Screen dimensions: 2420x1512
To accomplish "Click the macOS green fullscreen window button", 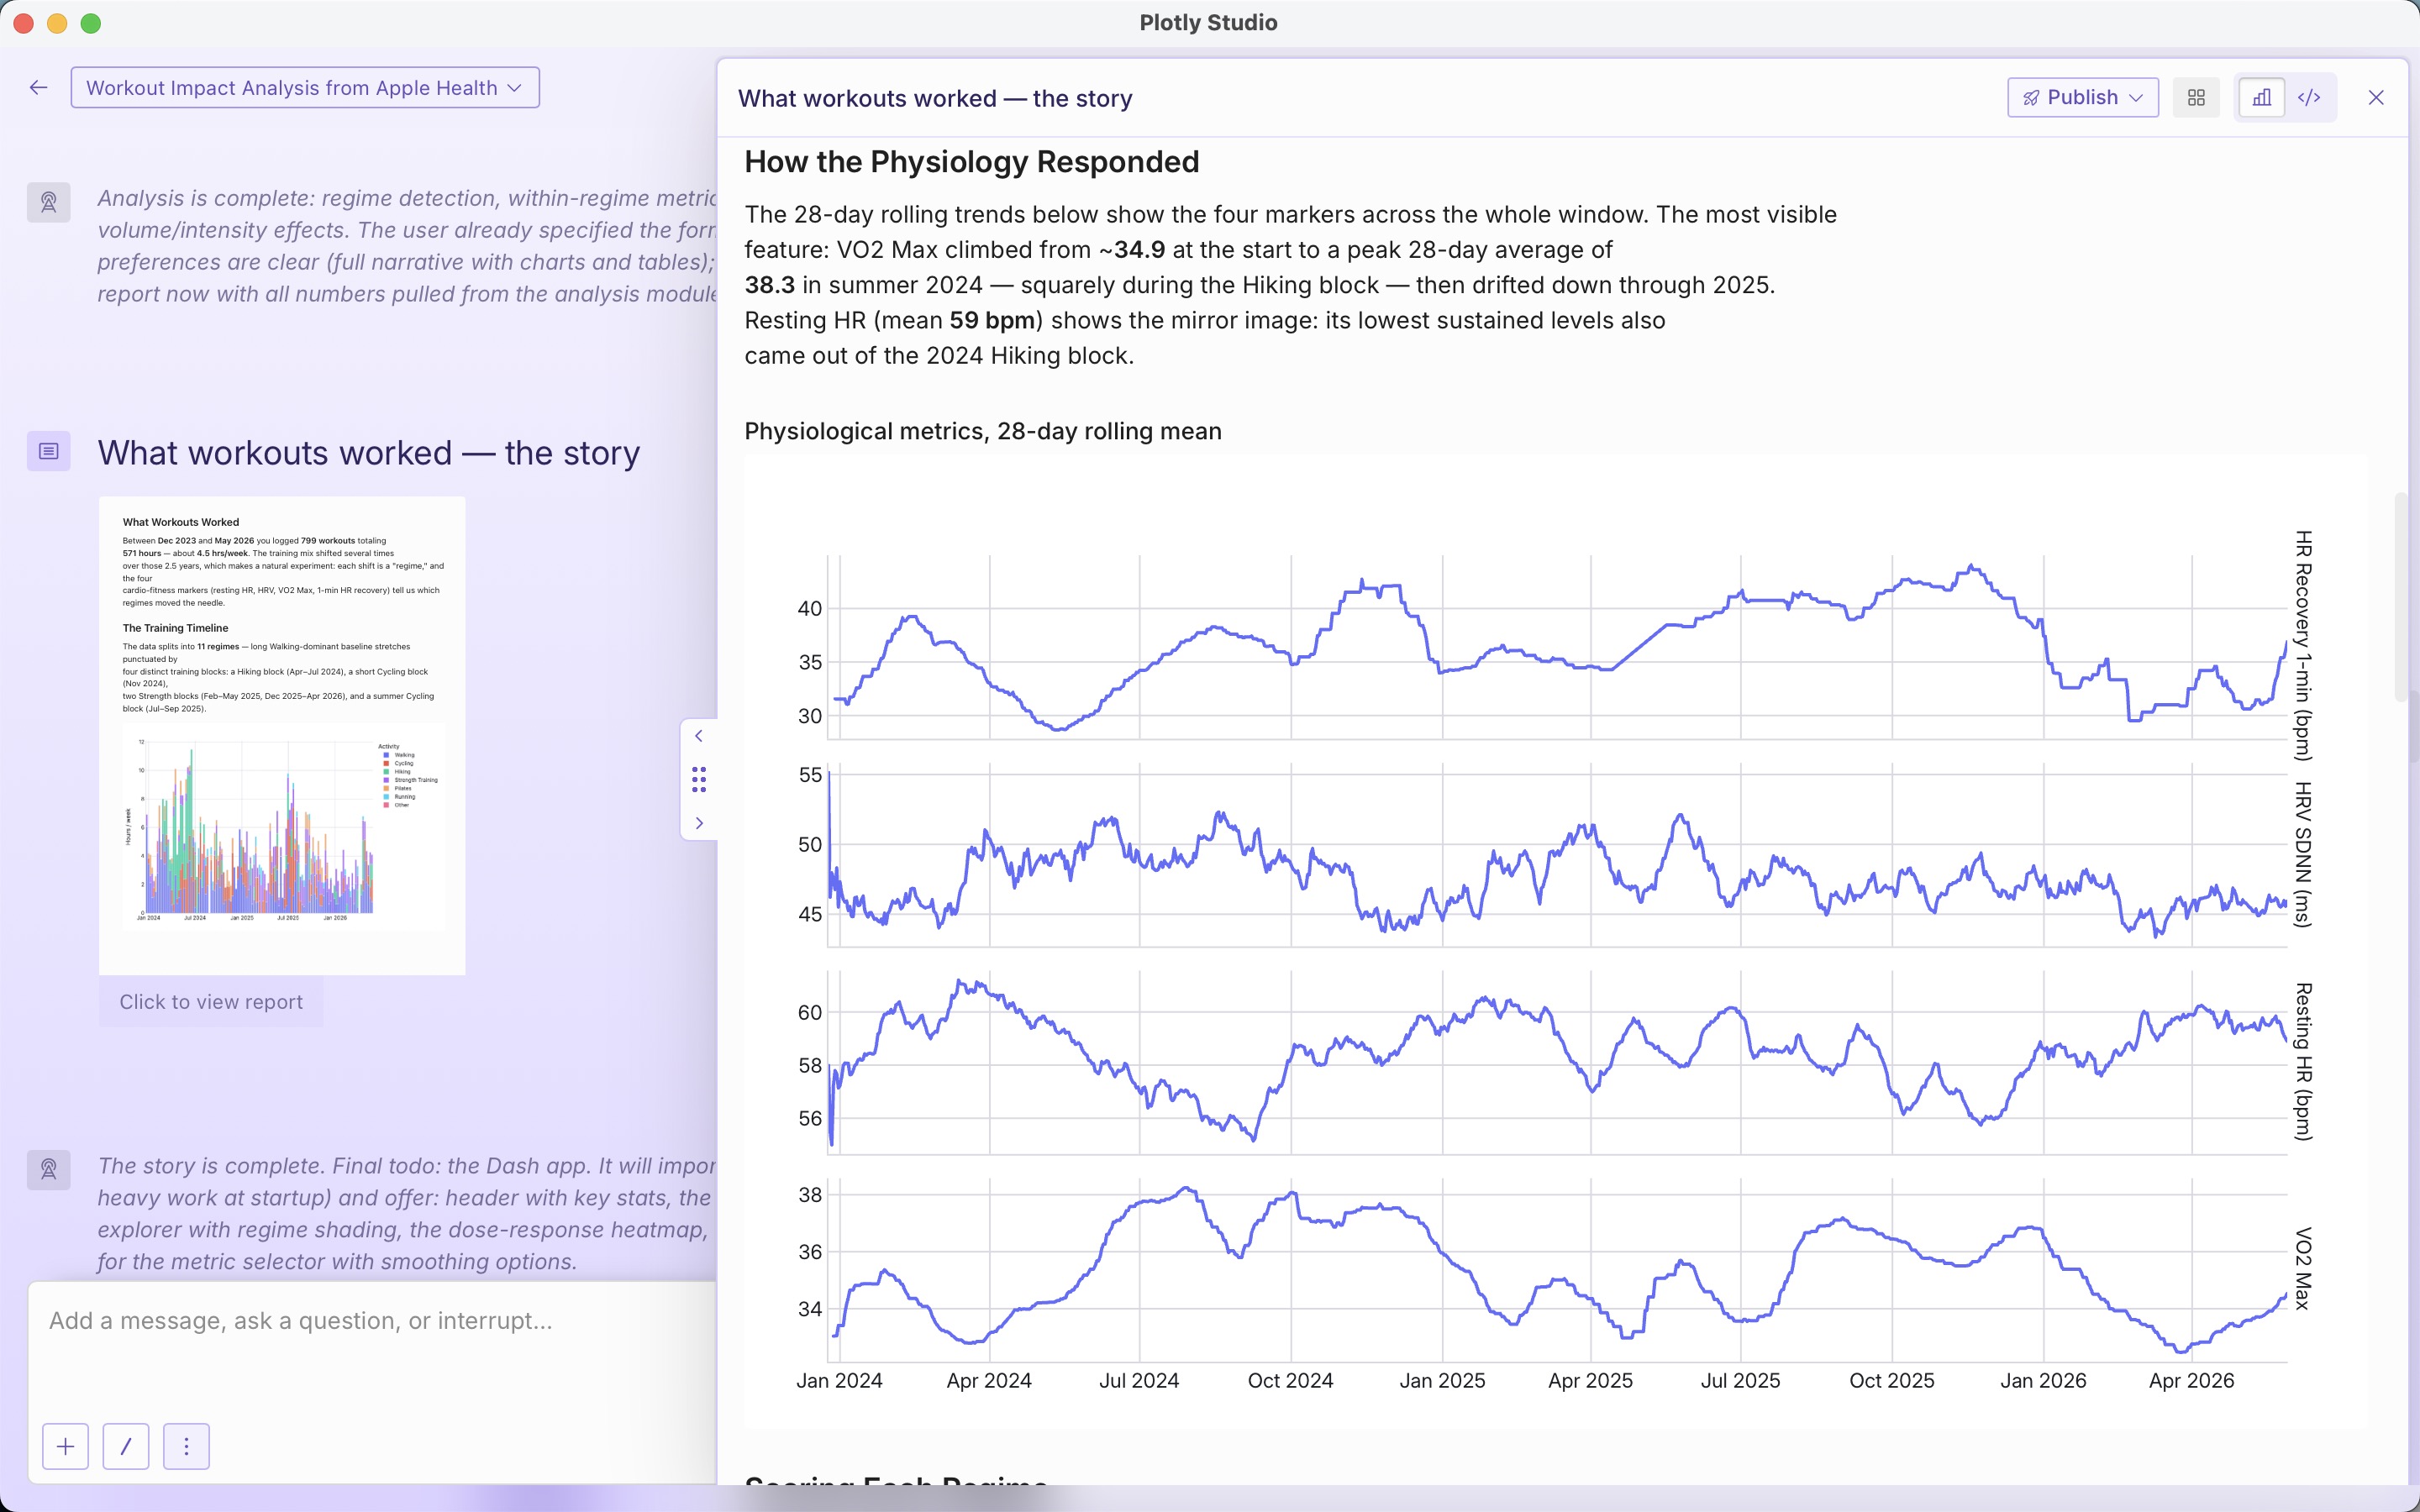I will [91, 23].
